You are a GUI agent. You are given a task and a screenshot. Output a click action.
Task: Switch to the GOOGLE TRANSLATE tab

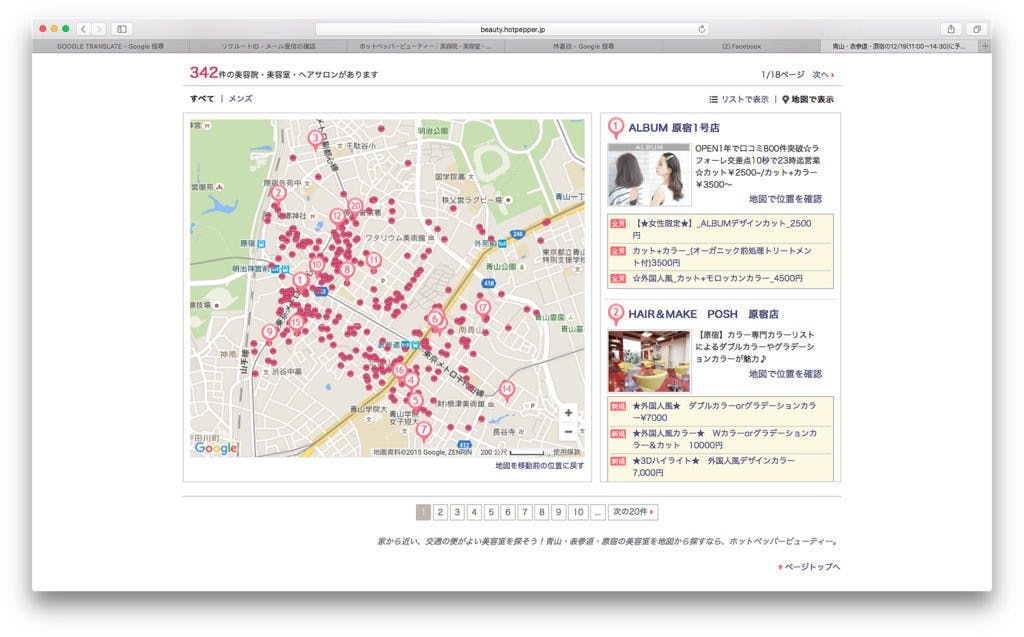coord(110,46)
